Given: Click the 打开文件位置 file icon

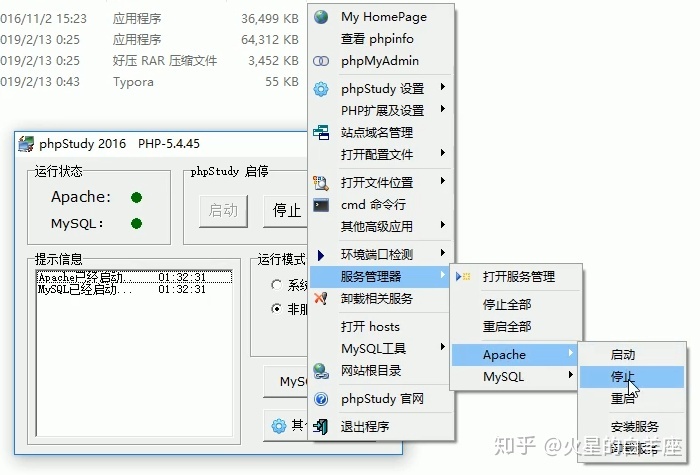Looking at the screenshot, I should [x=321, y=183].
